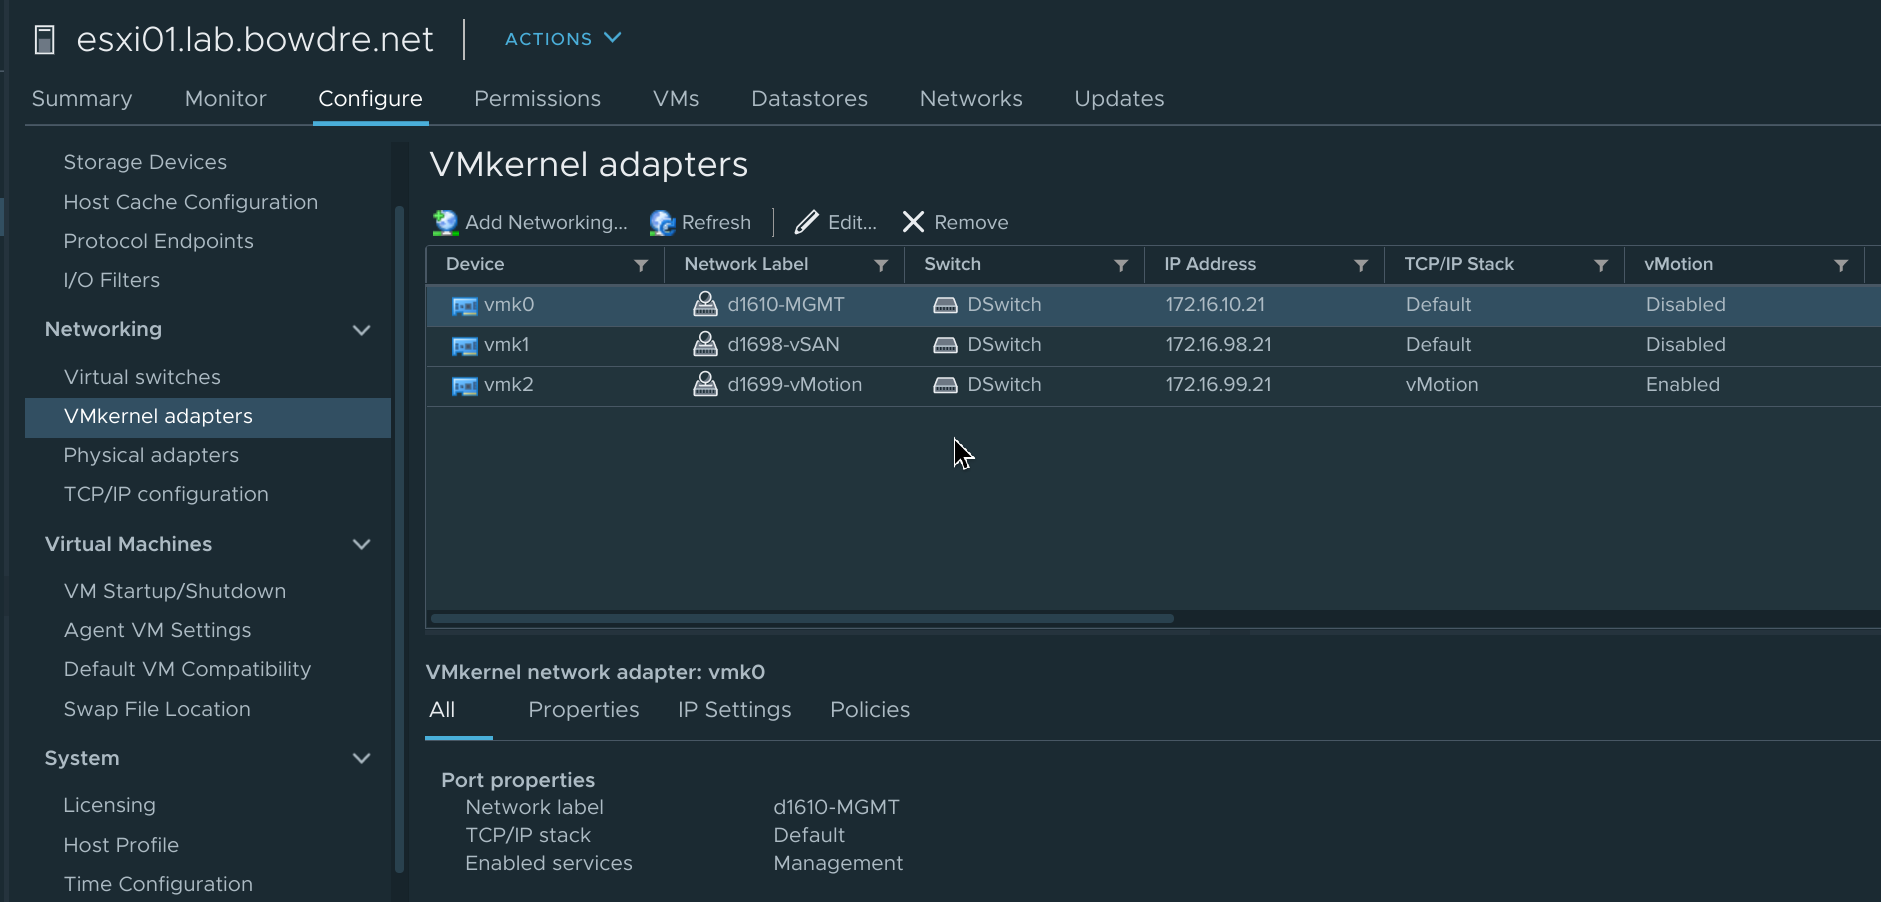The image size is (1881, 902).
Task: Click the horizontal scrollbar under the adapter table
Action: (x=802, y=618)
